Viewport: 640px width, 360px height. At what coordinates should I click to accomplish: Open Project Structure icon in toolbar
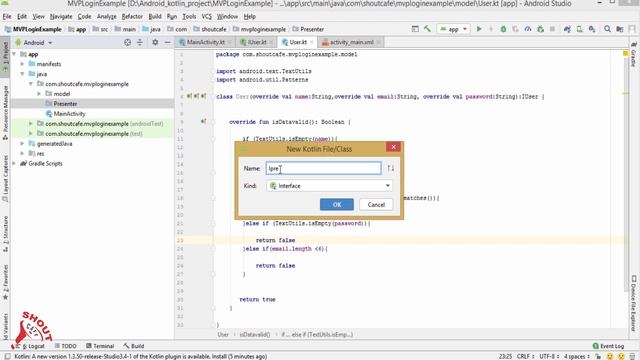[620, 29]
